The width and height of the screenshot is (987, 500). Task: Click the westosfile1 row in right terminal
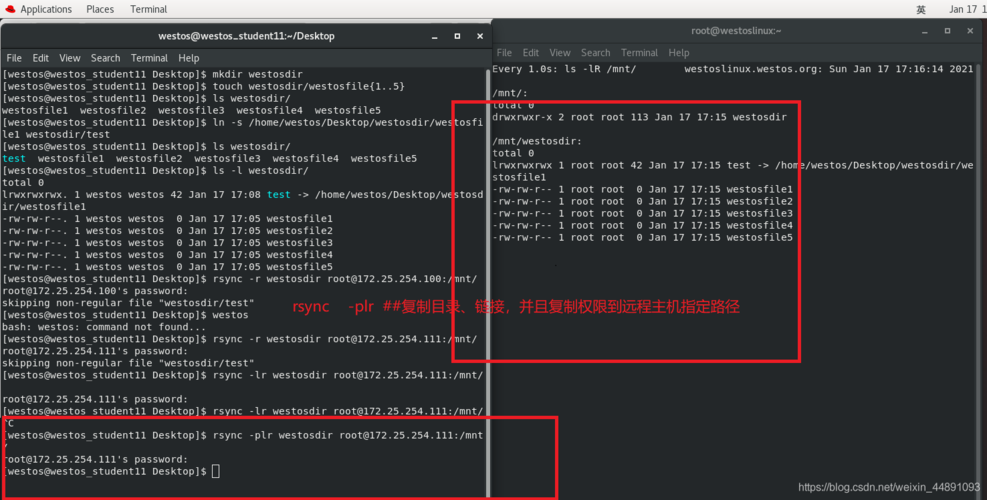pyautogui.click(x=643, y=190)
